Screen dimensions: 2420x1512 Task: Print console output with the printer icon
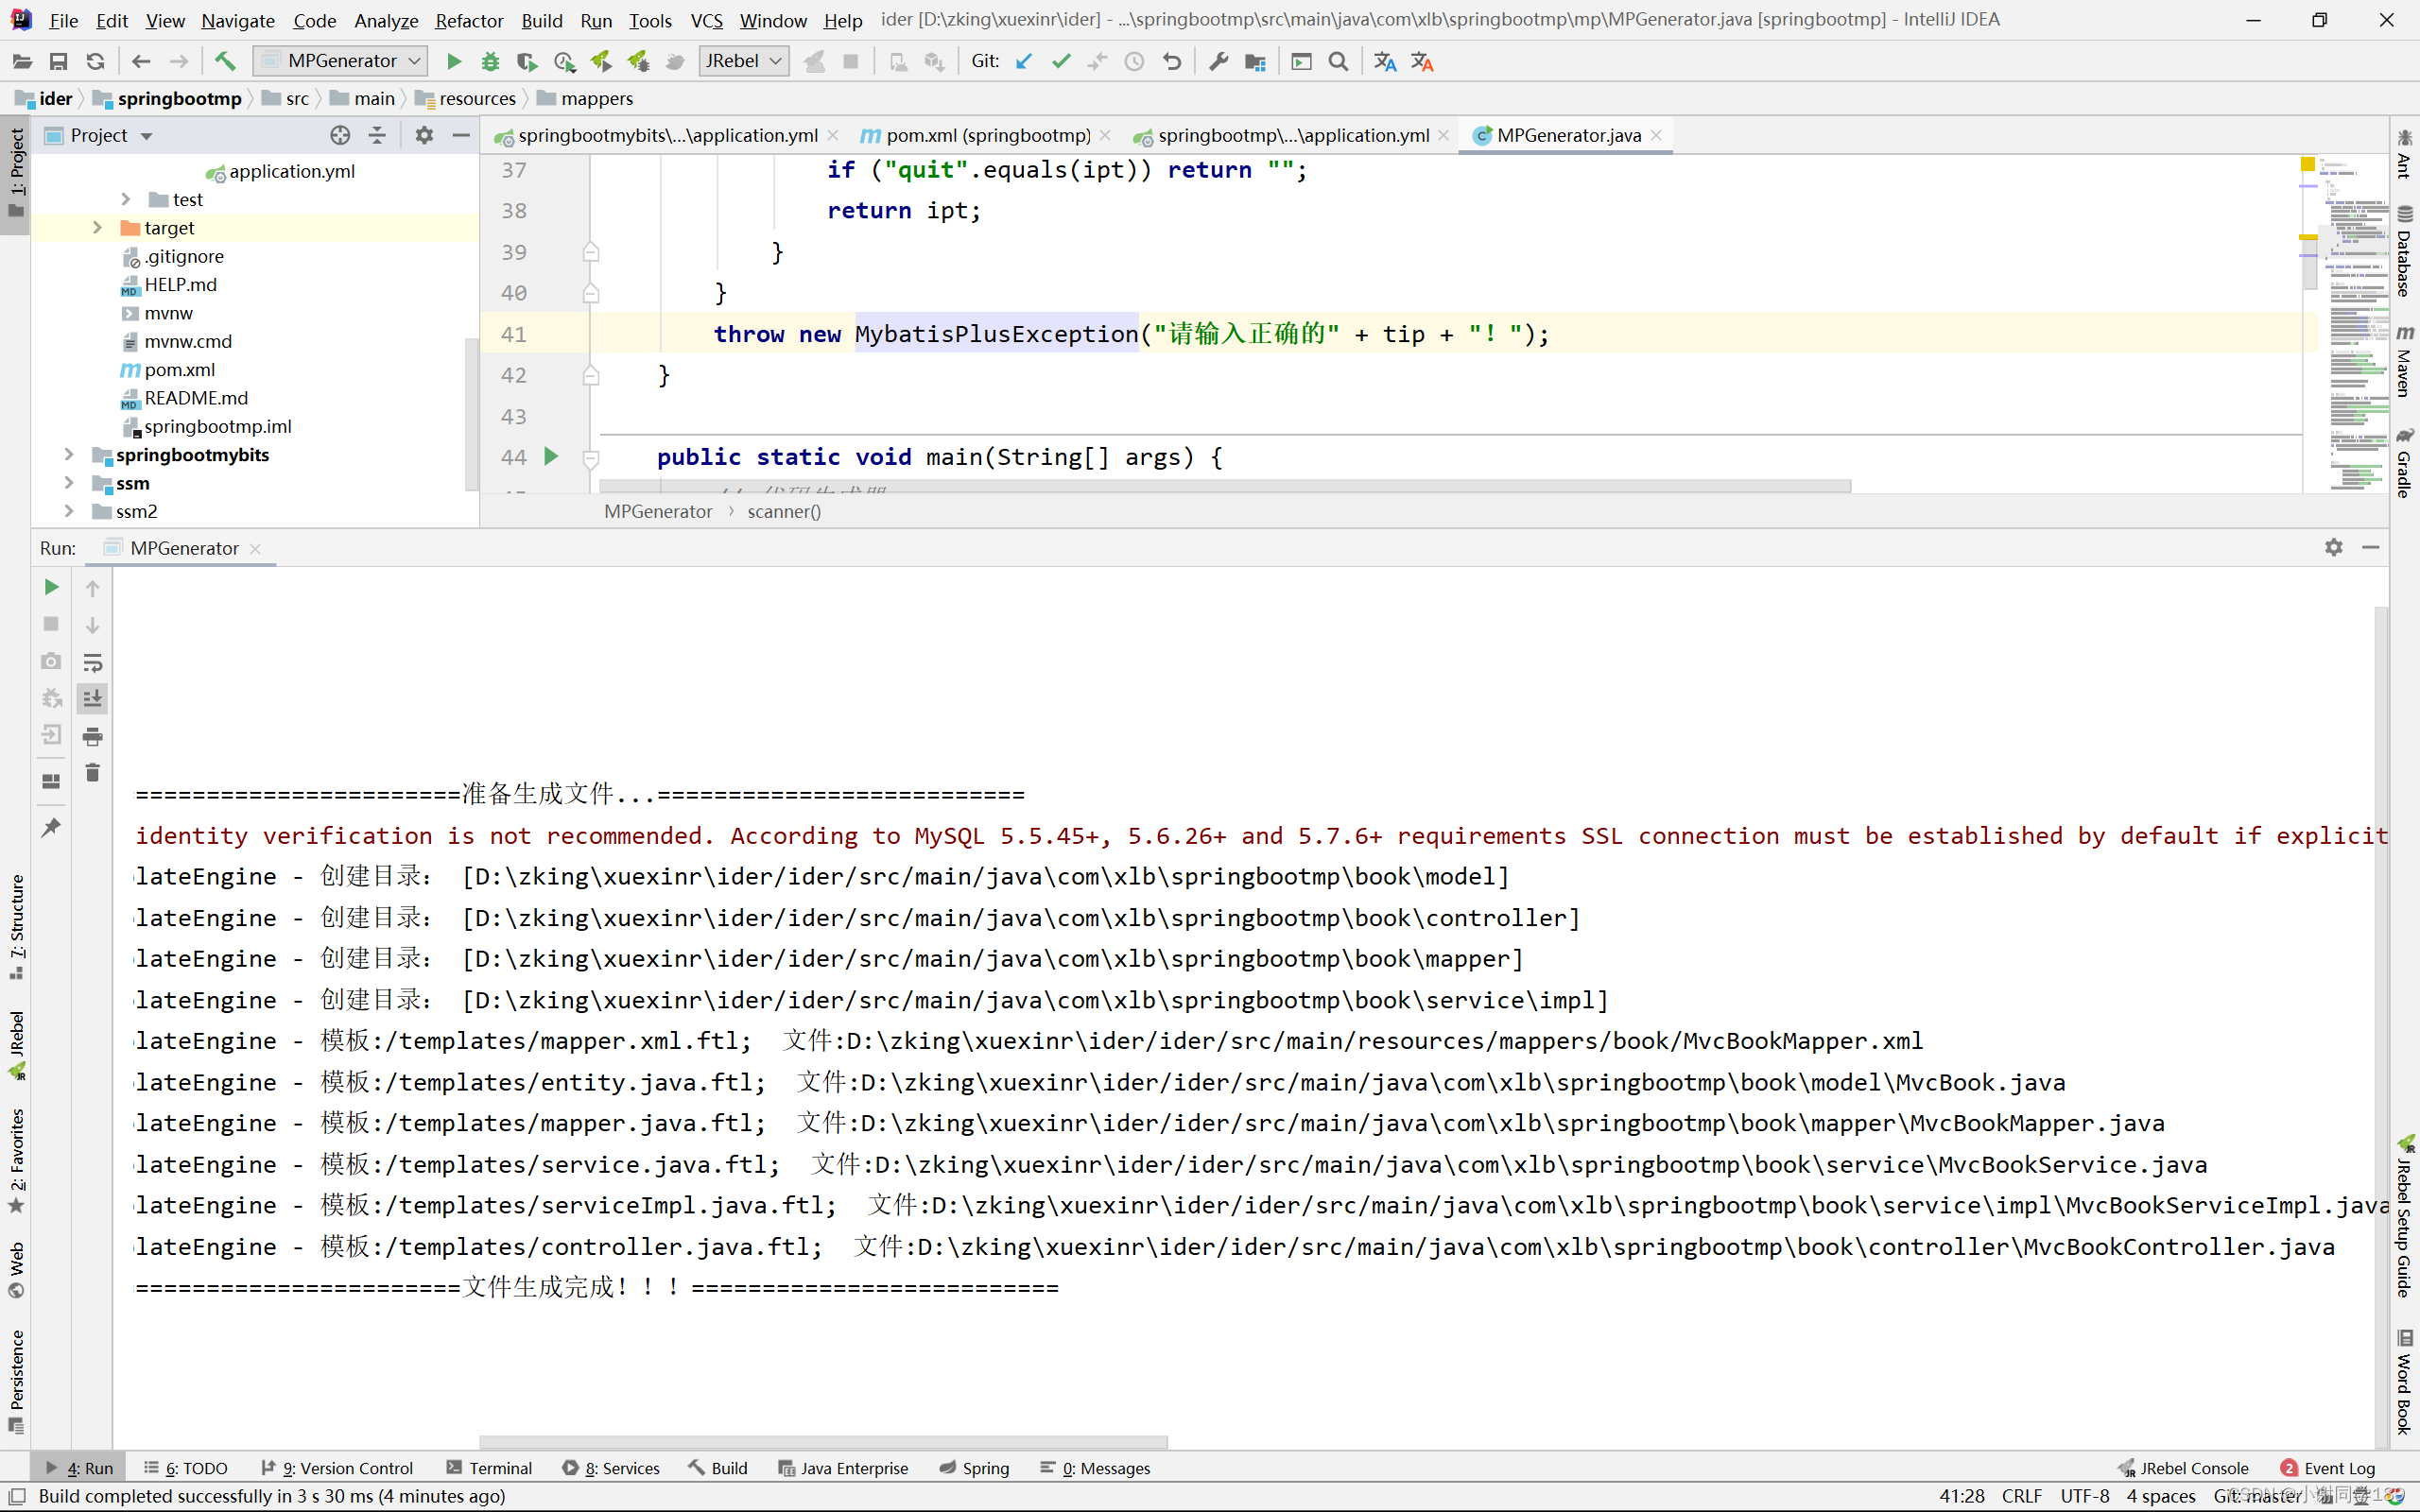click(x=92, y=737)
